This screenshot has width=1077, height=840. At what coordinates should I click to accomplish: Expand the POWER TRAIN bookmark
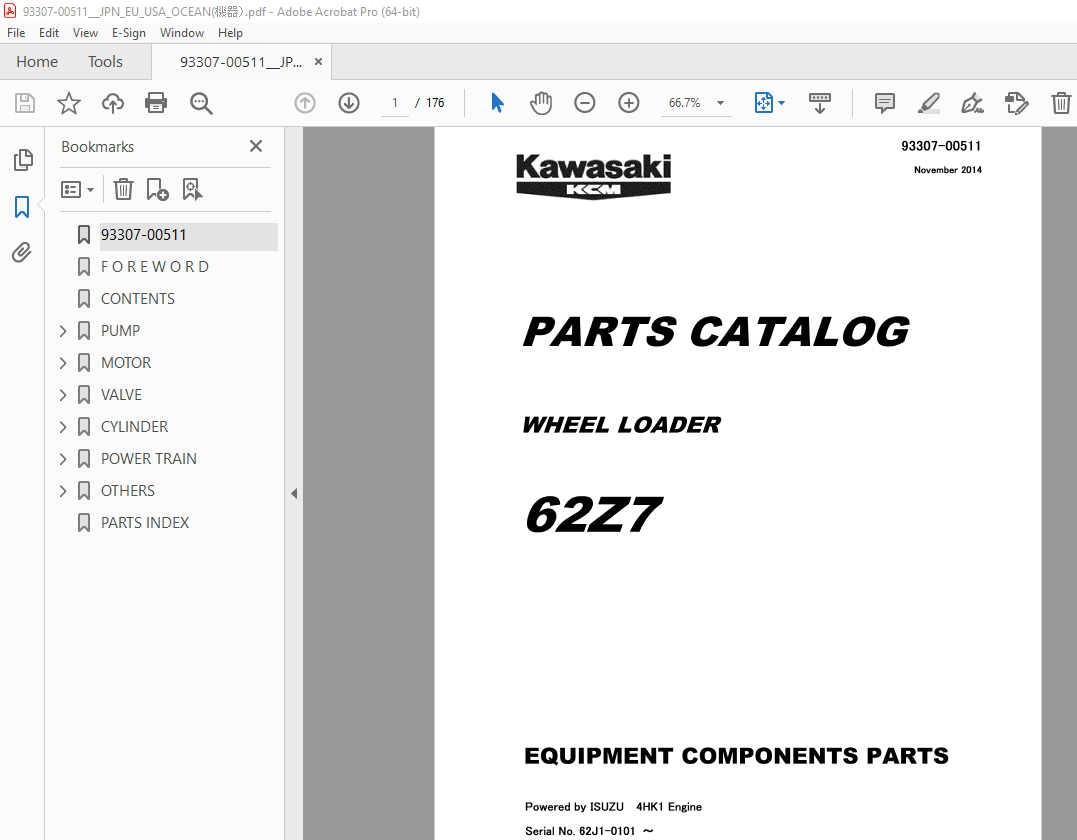63,459
